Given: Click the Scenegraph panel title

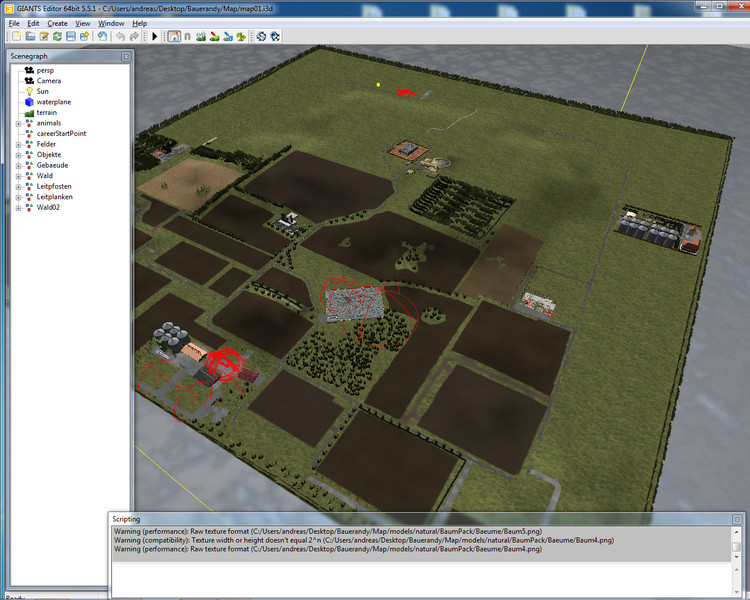Looking at the screenshot, I should [29, 56].
